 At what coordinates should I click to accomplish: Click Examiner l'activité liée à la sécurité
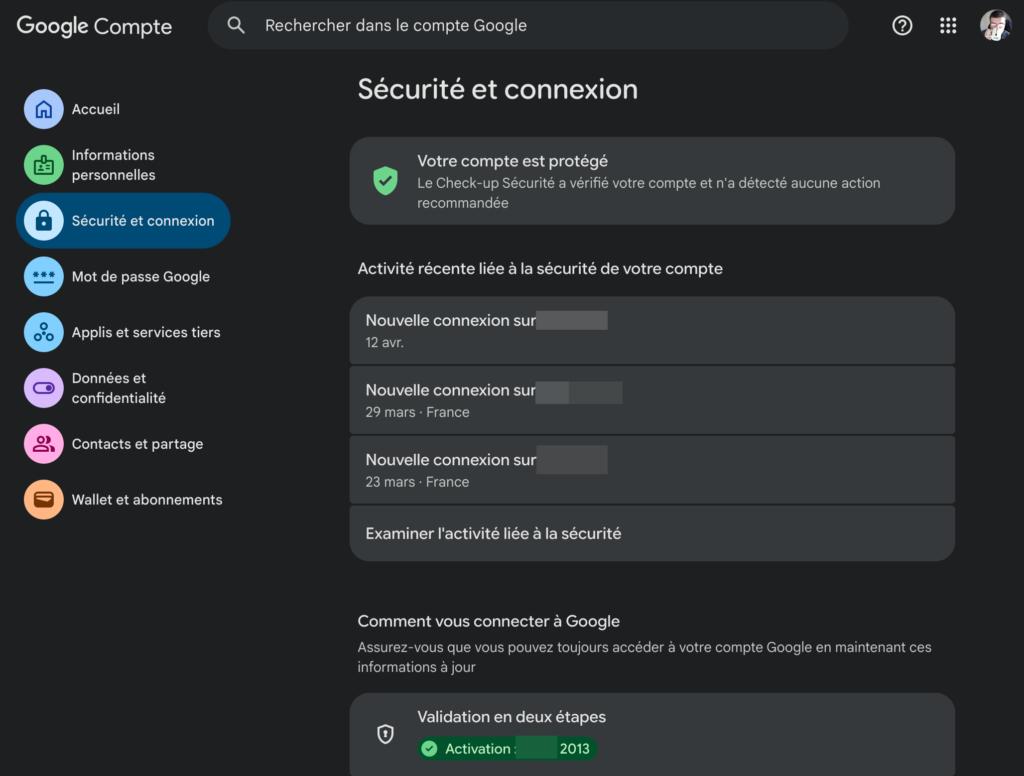[652, 533]
